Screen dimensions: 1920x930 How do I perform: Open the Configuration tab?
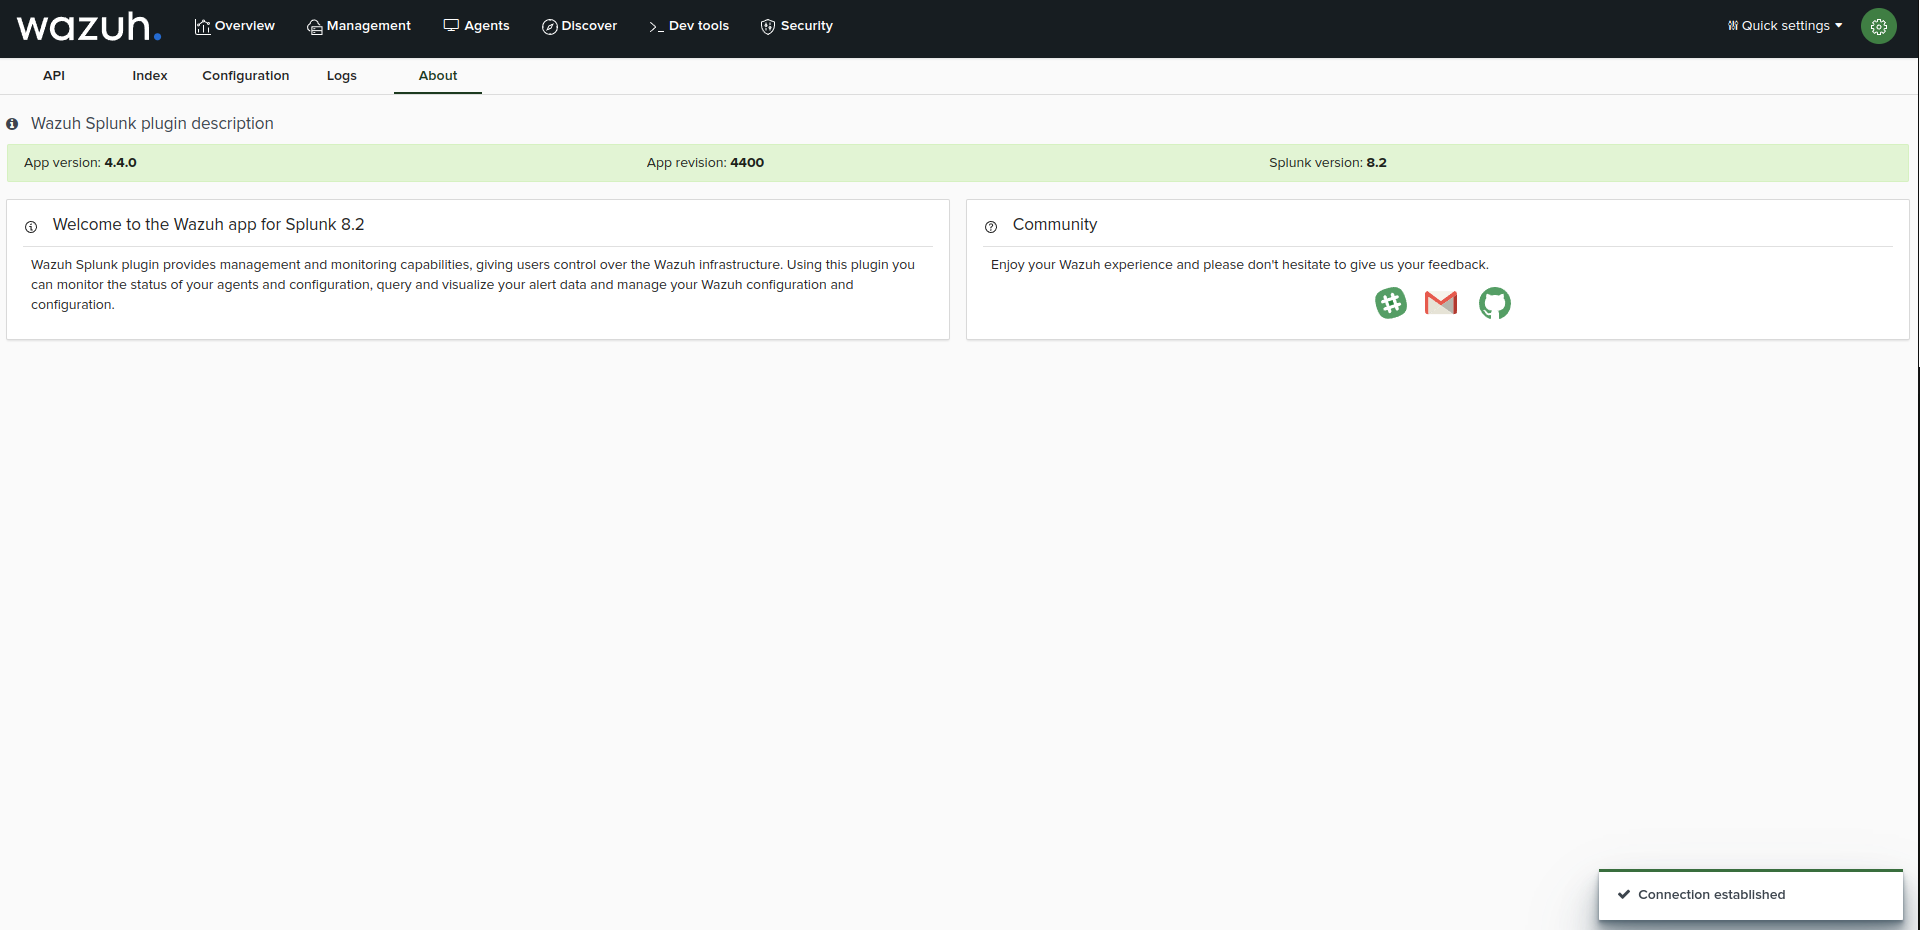[245, 75]
